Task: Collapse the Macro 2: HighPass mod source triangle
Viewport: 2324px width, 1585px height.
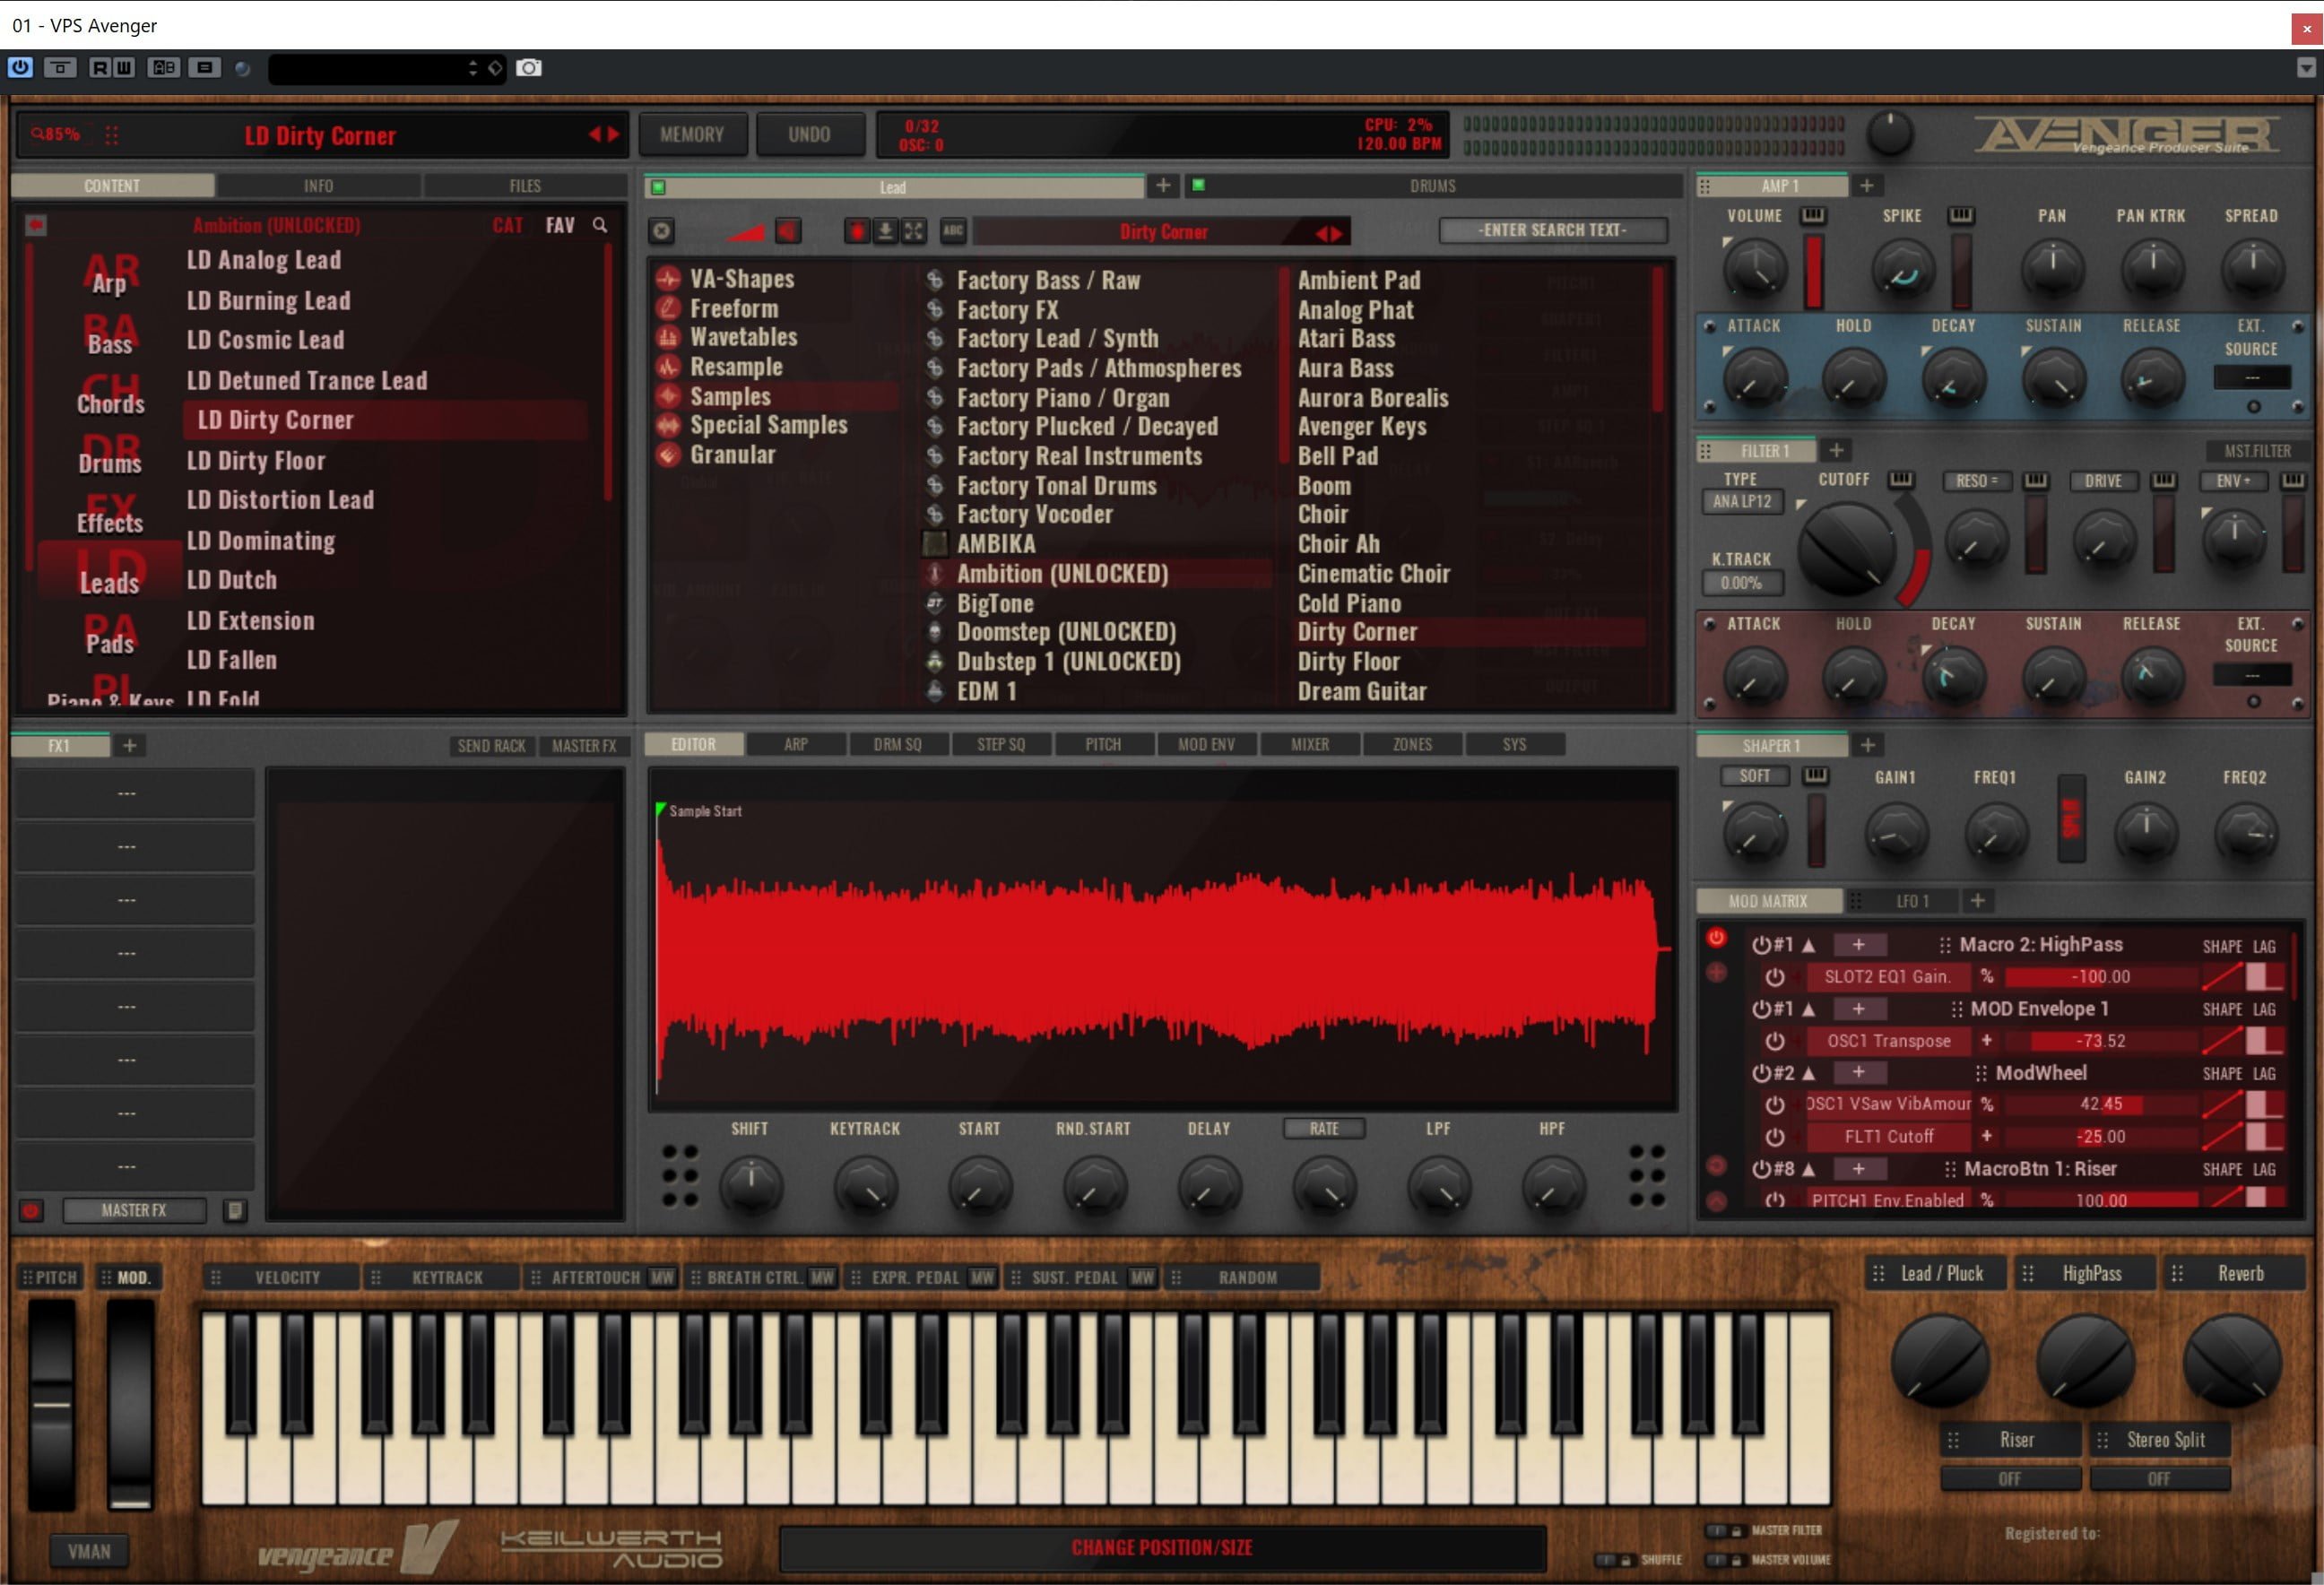Action: [1808, 945]
